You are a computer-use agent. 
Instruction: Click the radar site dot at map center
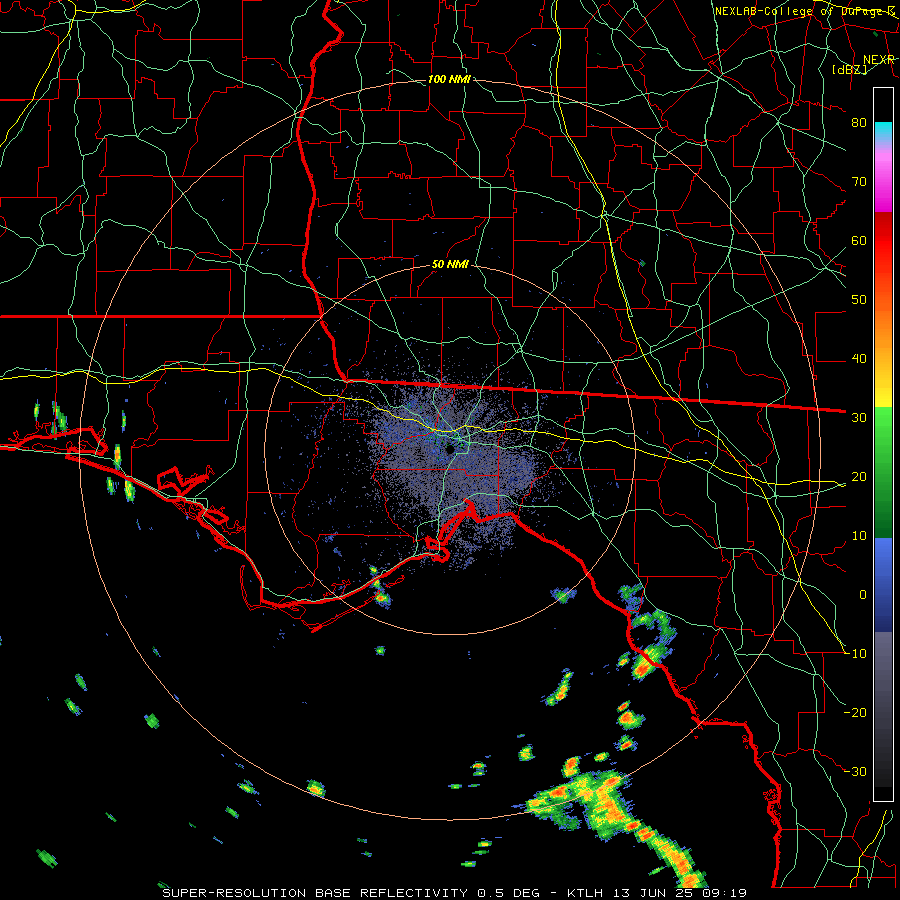[x=451, y=449]
